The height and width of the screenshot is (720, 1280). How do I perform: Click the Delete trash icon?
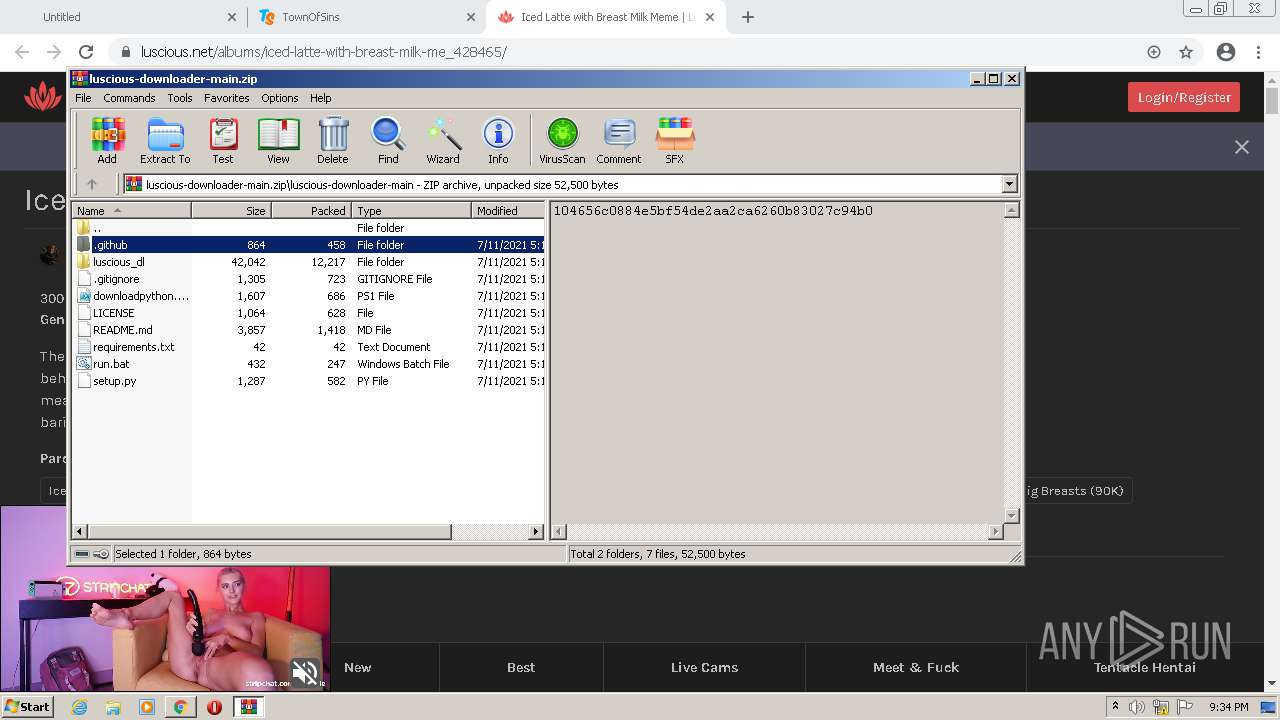click(333, 140)
